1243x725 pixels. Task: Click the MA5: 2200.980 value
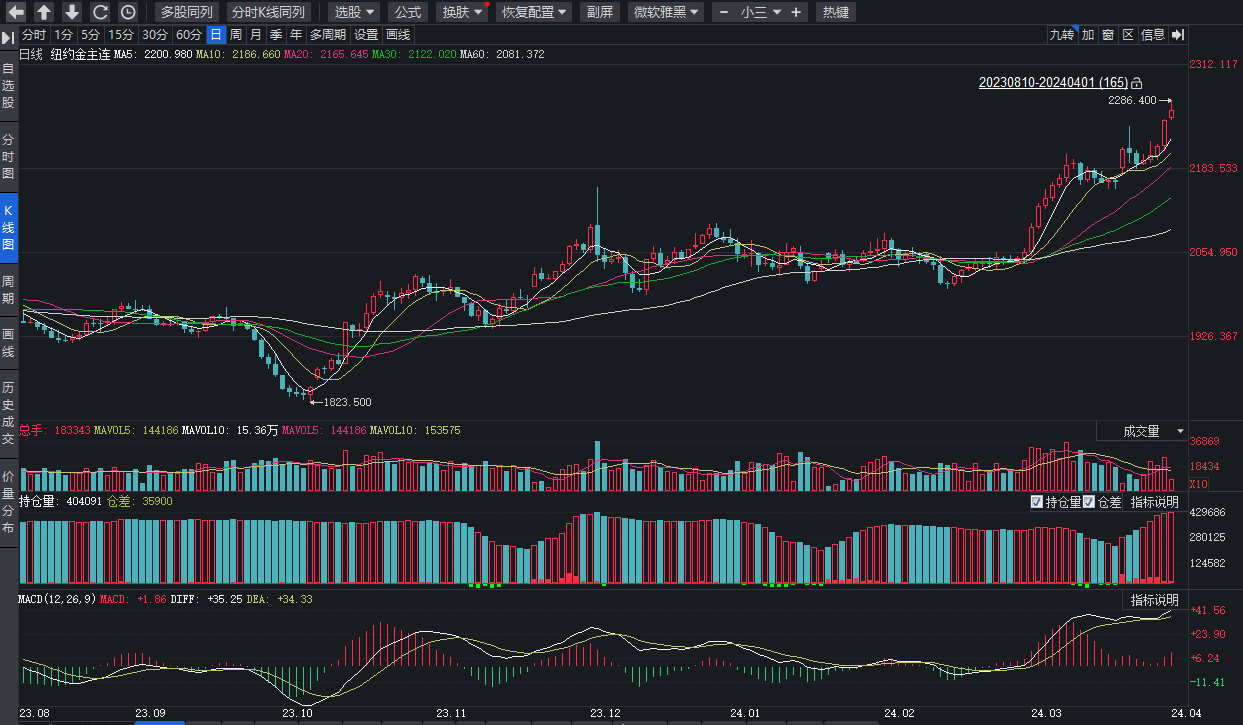[153, 54]
